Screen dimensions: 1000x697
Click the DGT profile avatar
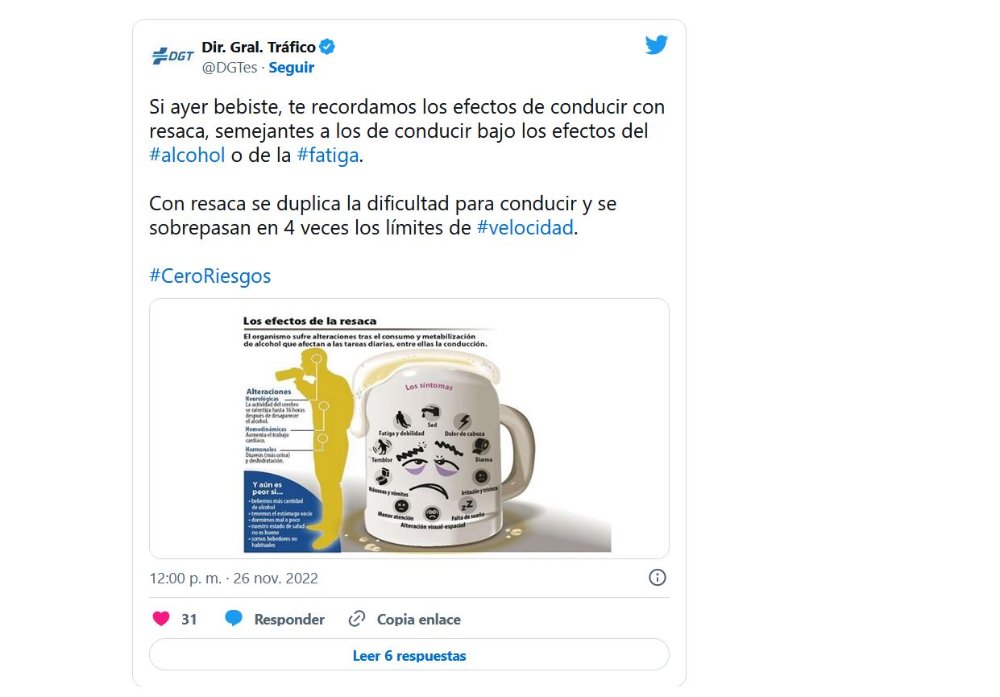[x=172, y=56]
